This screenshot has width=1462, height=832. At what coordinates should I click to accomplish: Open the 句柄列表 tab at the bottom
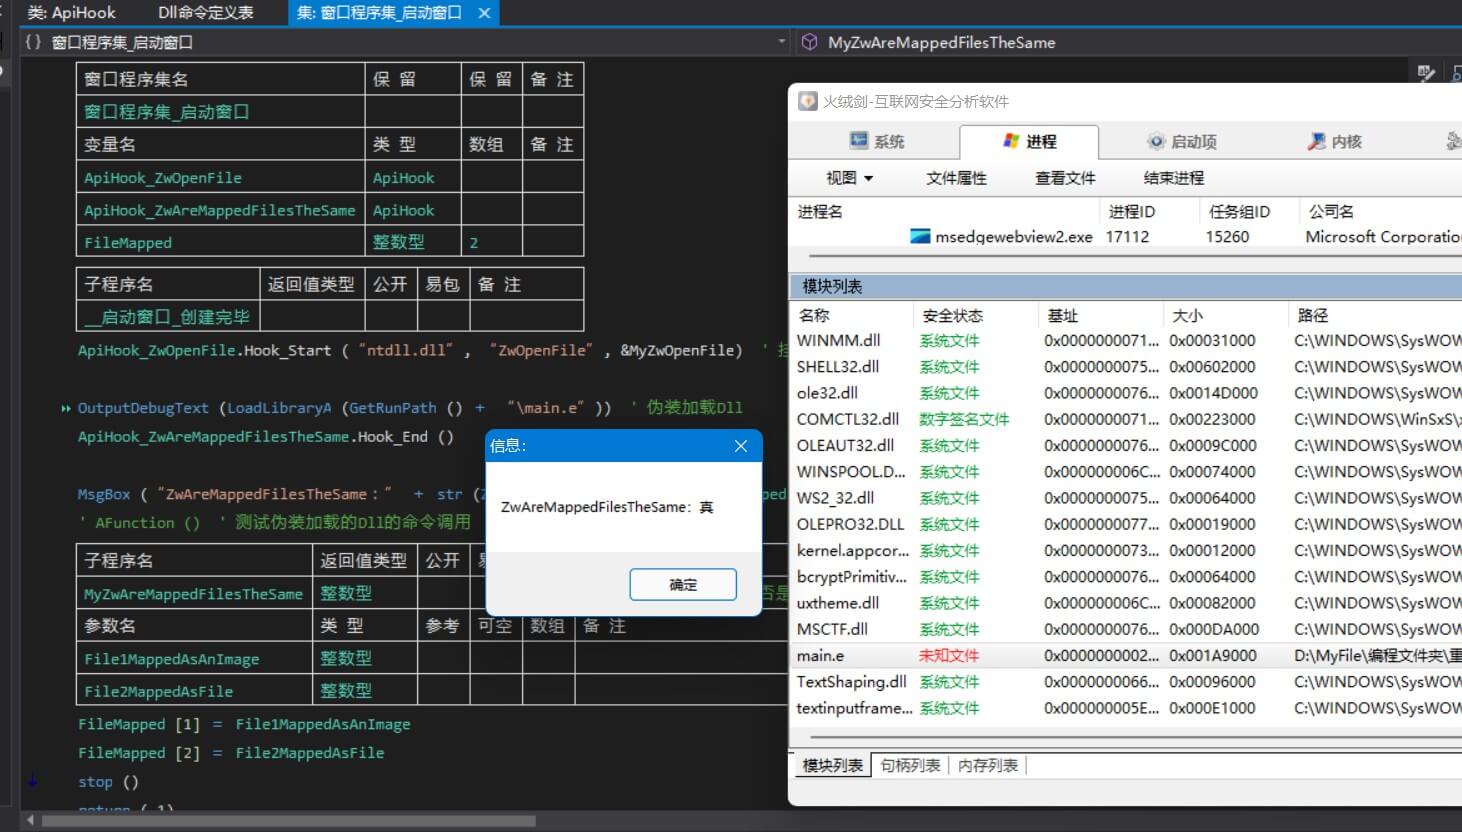tap(909, 764)
